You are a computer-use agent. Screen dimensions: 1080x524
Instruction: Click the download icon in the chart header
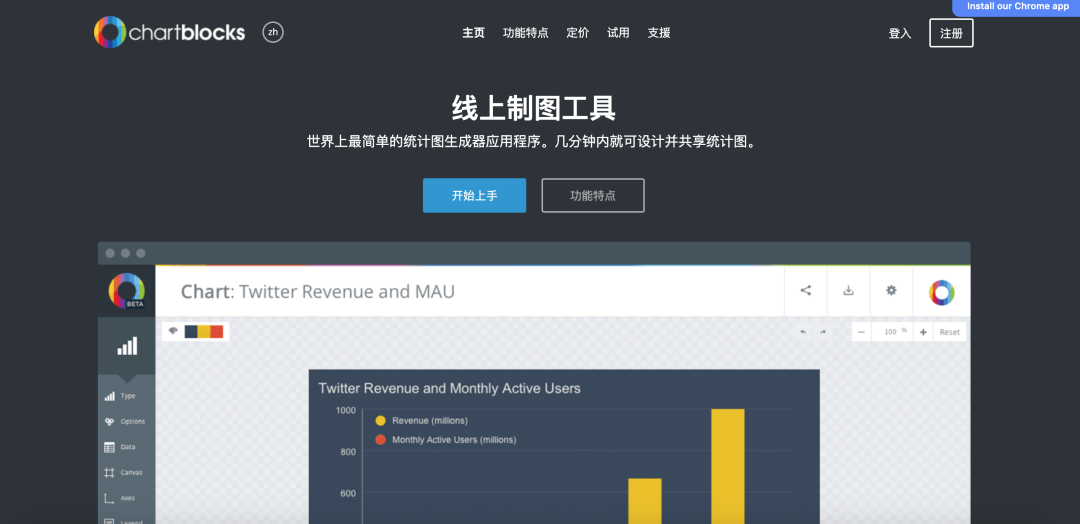click(849, 291)
